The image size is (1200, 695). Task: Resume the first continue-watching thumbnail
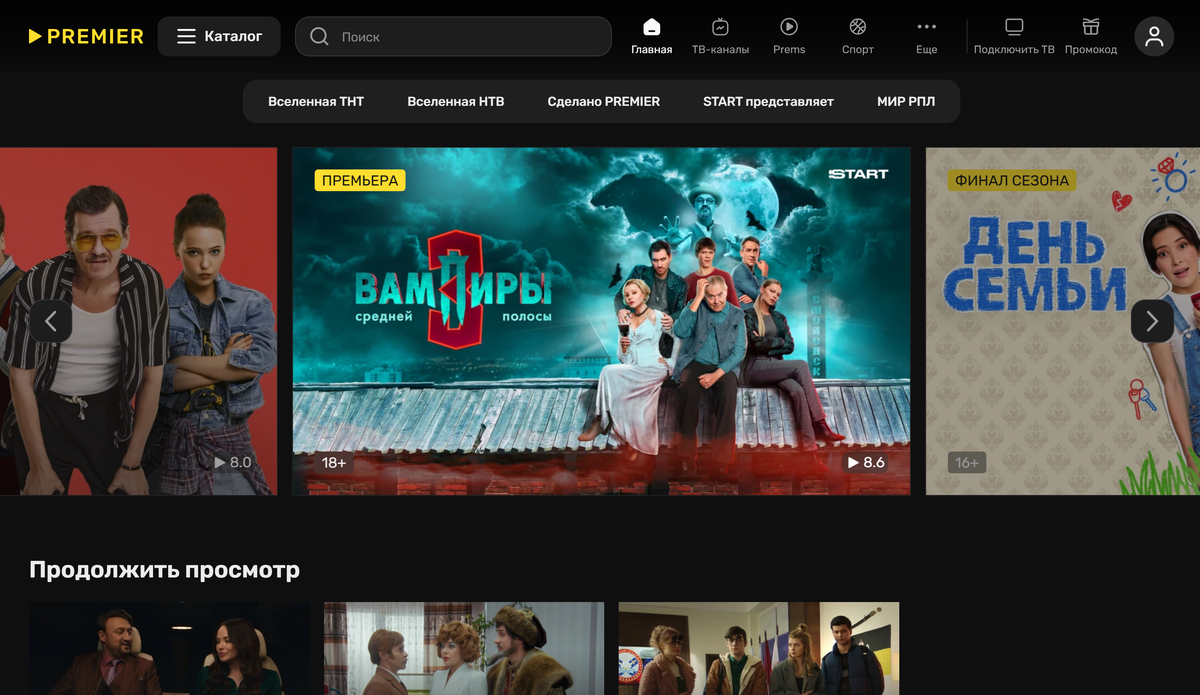pyautogui.click(x=169, y=648)
